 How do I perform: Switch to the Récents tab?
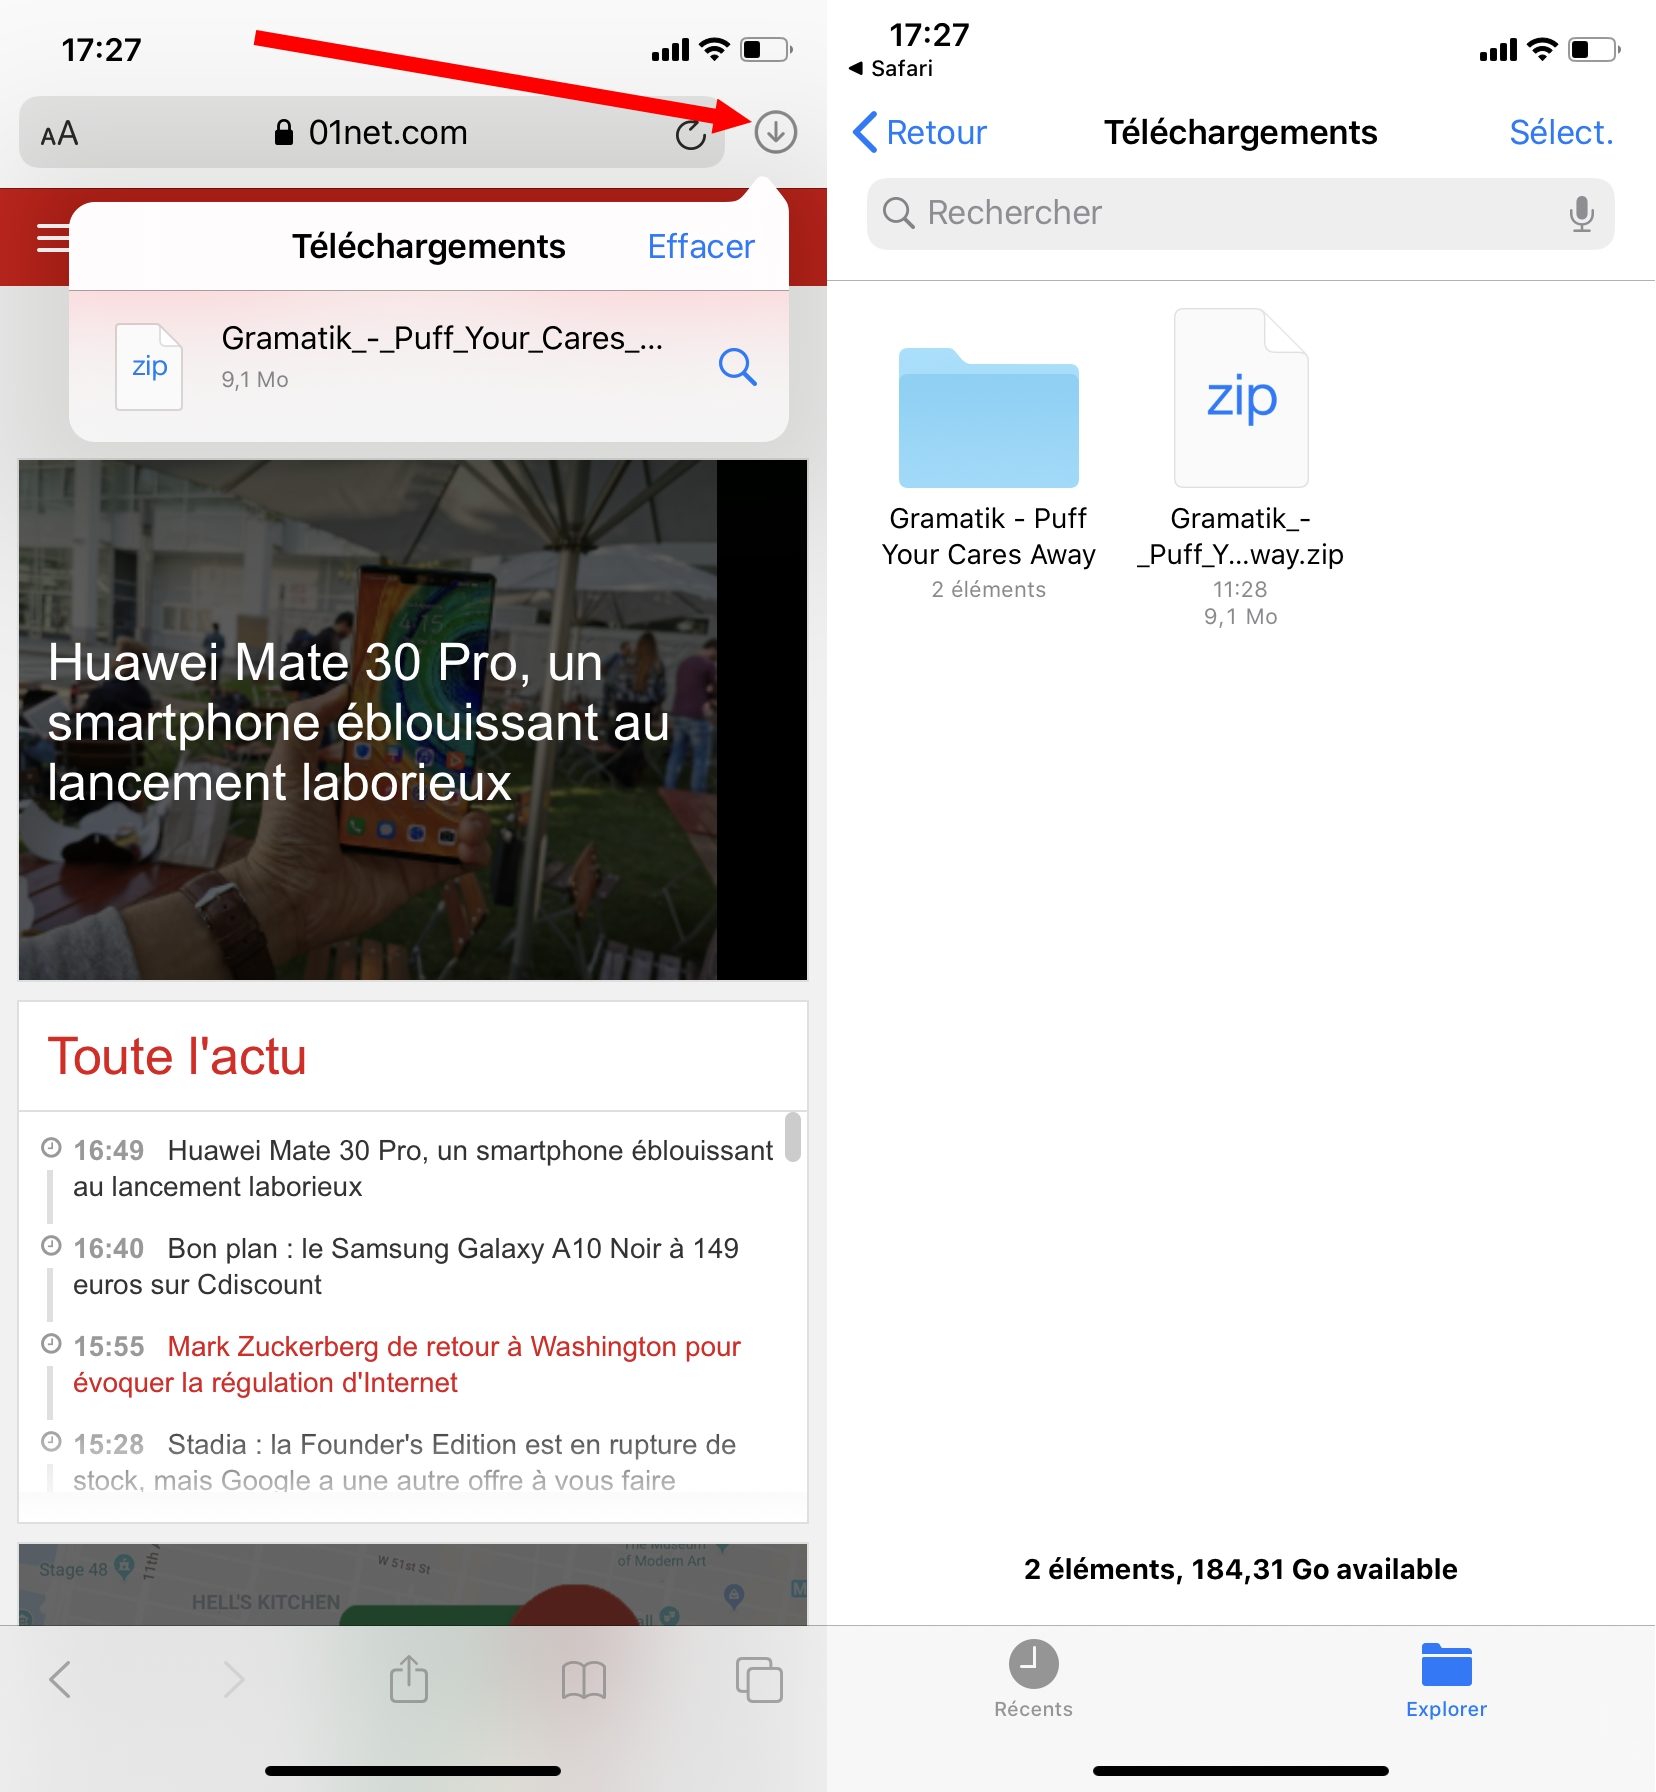coord(1033,1679)
